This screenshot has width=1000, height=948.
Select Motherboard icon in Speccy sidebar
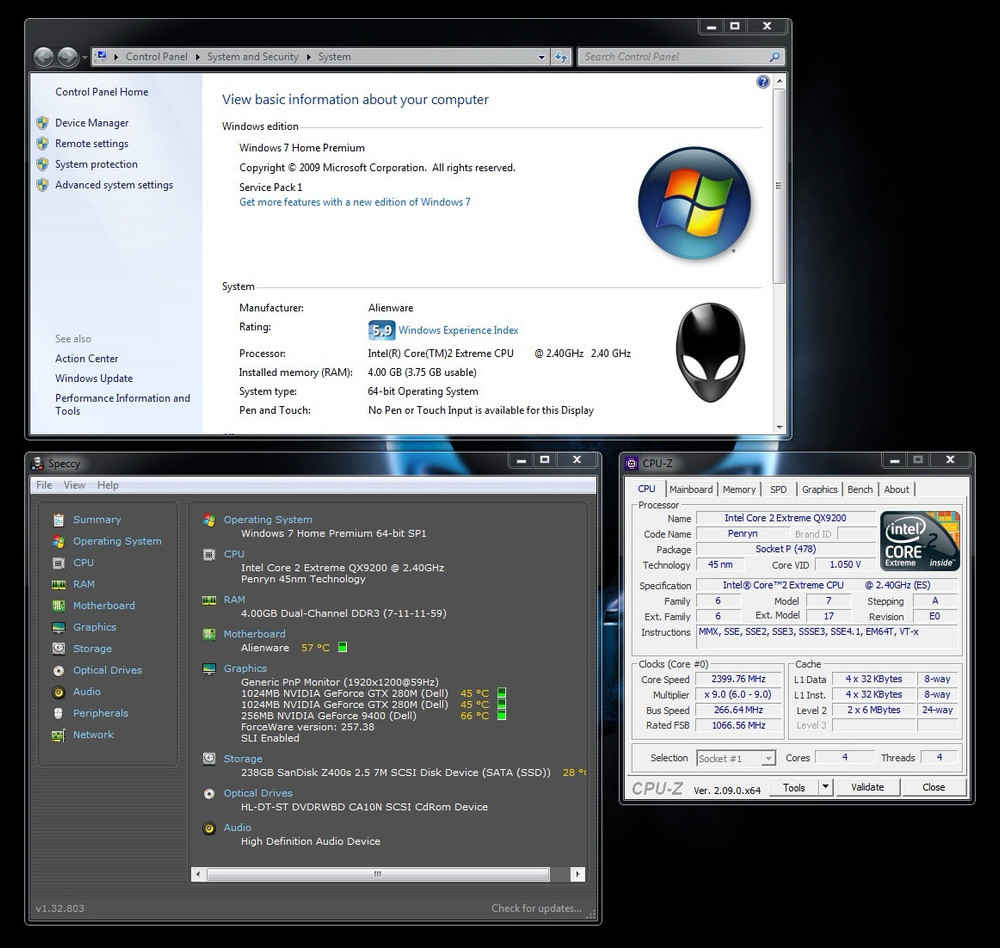click(59, 606)
